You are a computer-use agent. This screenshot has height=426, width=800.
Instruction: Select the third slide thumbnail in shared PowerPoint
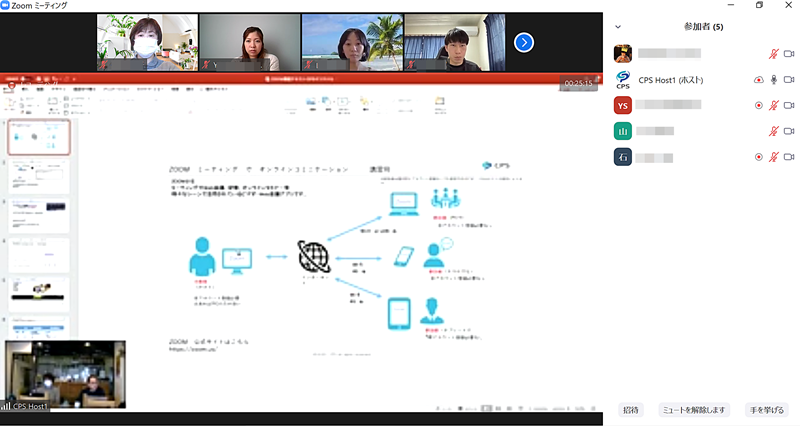(x=39, y=216)
